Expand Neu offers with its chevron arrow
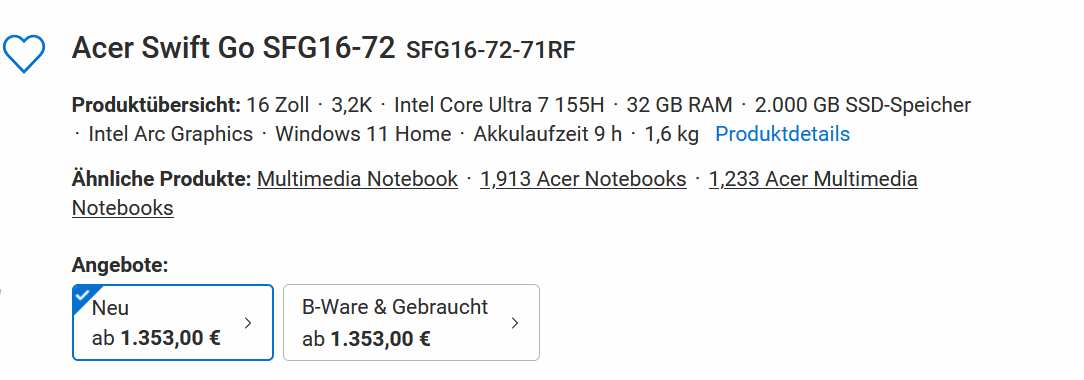 pos(249,323)
